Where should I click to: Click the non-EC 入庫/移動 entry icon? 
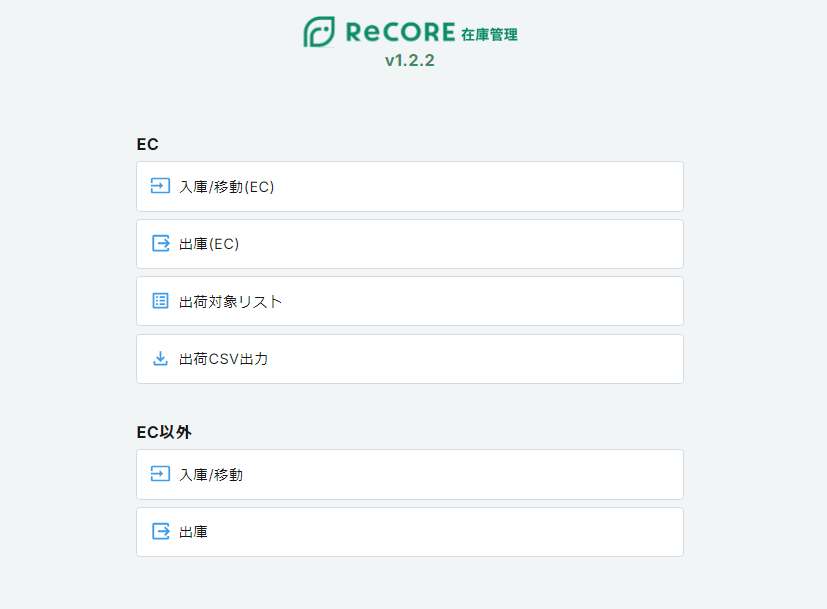(x=160, y=474)
